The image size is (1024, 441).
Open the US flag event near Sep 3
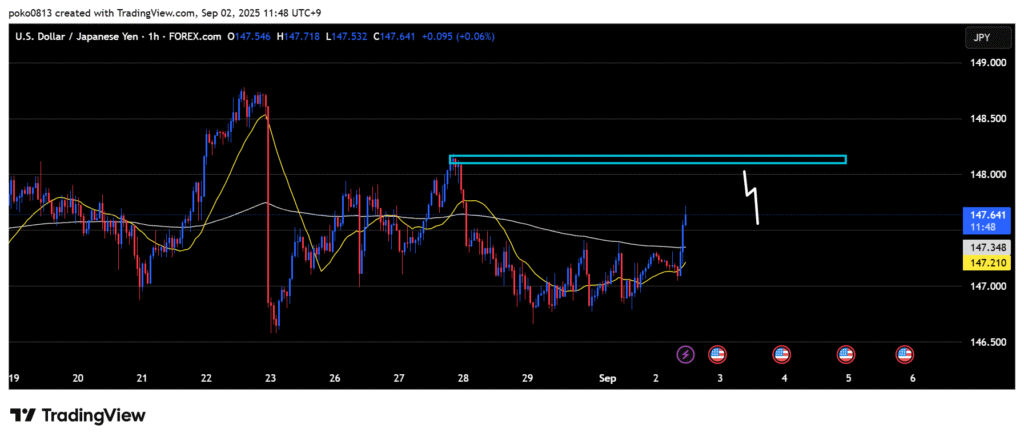click(717, 354)
